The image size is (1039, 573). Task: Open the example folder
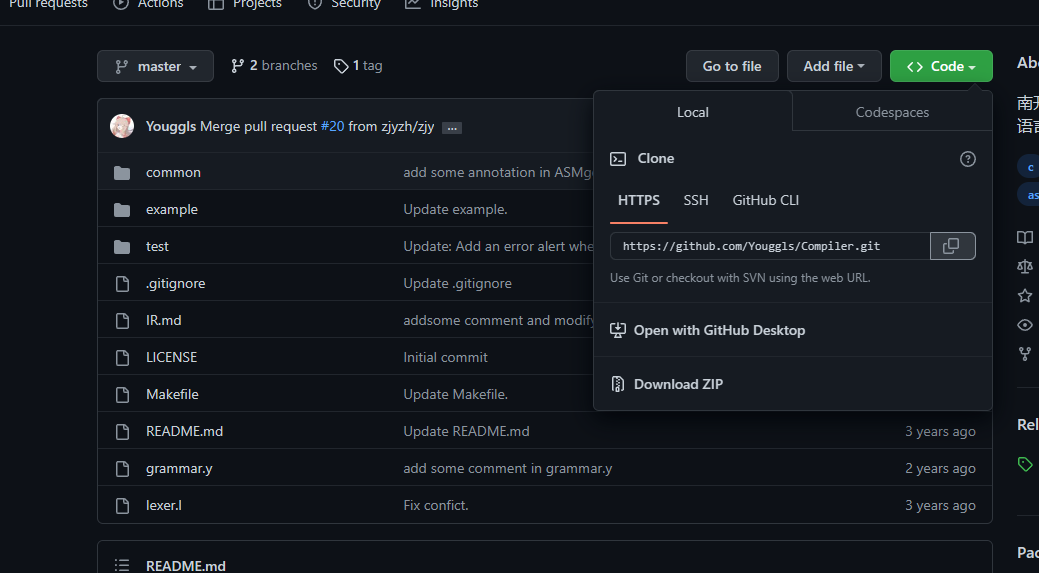coord(172,209)
